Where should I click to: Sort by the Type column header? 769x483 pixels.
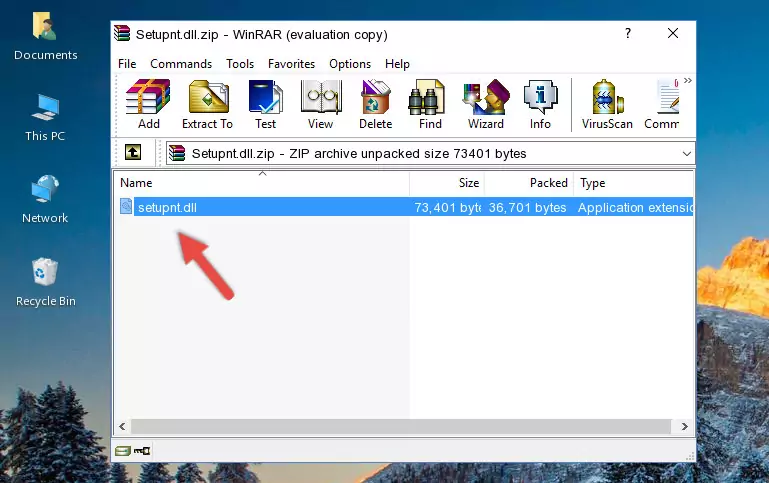click(x=634, y=183)
